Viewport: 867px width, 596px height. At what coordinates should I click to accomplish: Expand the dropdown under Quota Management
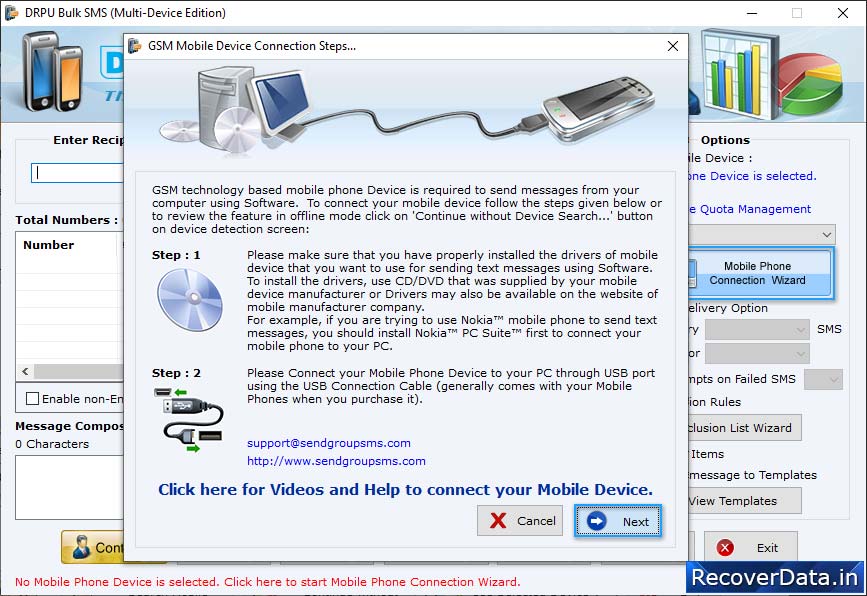[761, 234]
